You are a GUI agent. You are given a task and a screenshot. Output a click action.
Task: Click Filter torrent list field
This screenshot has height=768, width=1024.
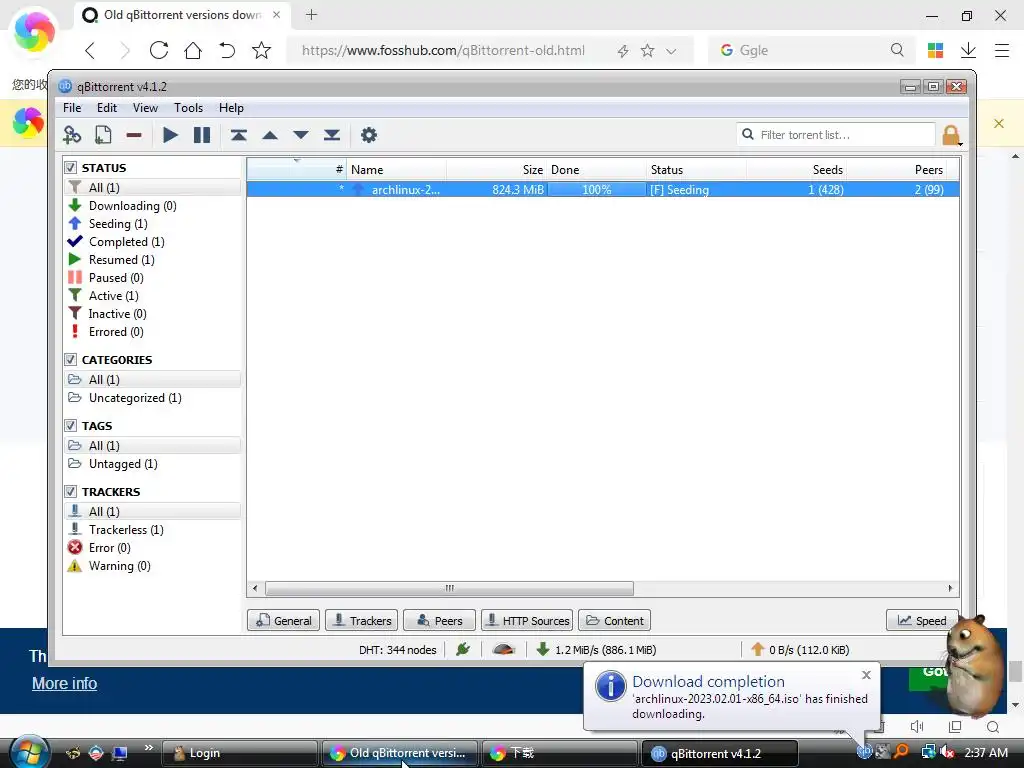tap(837, 135)
